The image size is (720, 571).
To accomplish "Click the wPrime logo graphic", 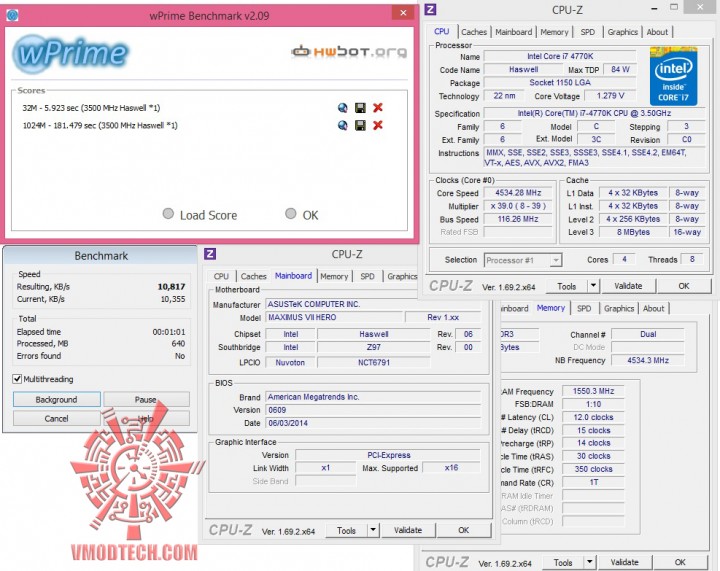I will tap(70, 53).
